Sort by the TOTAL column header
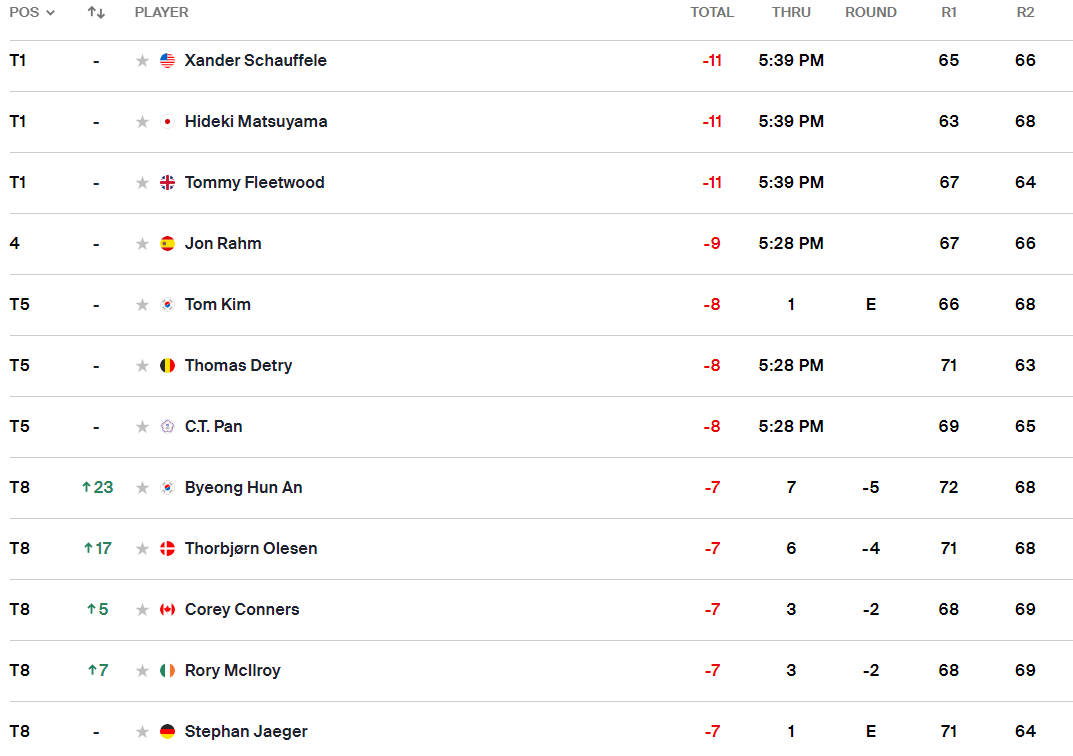 pos(712,12)
